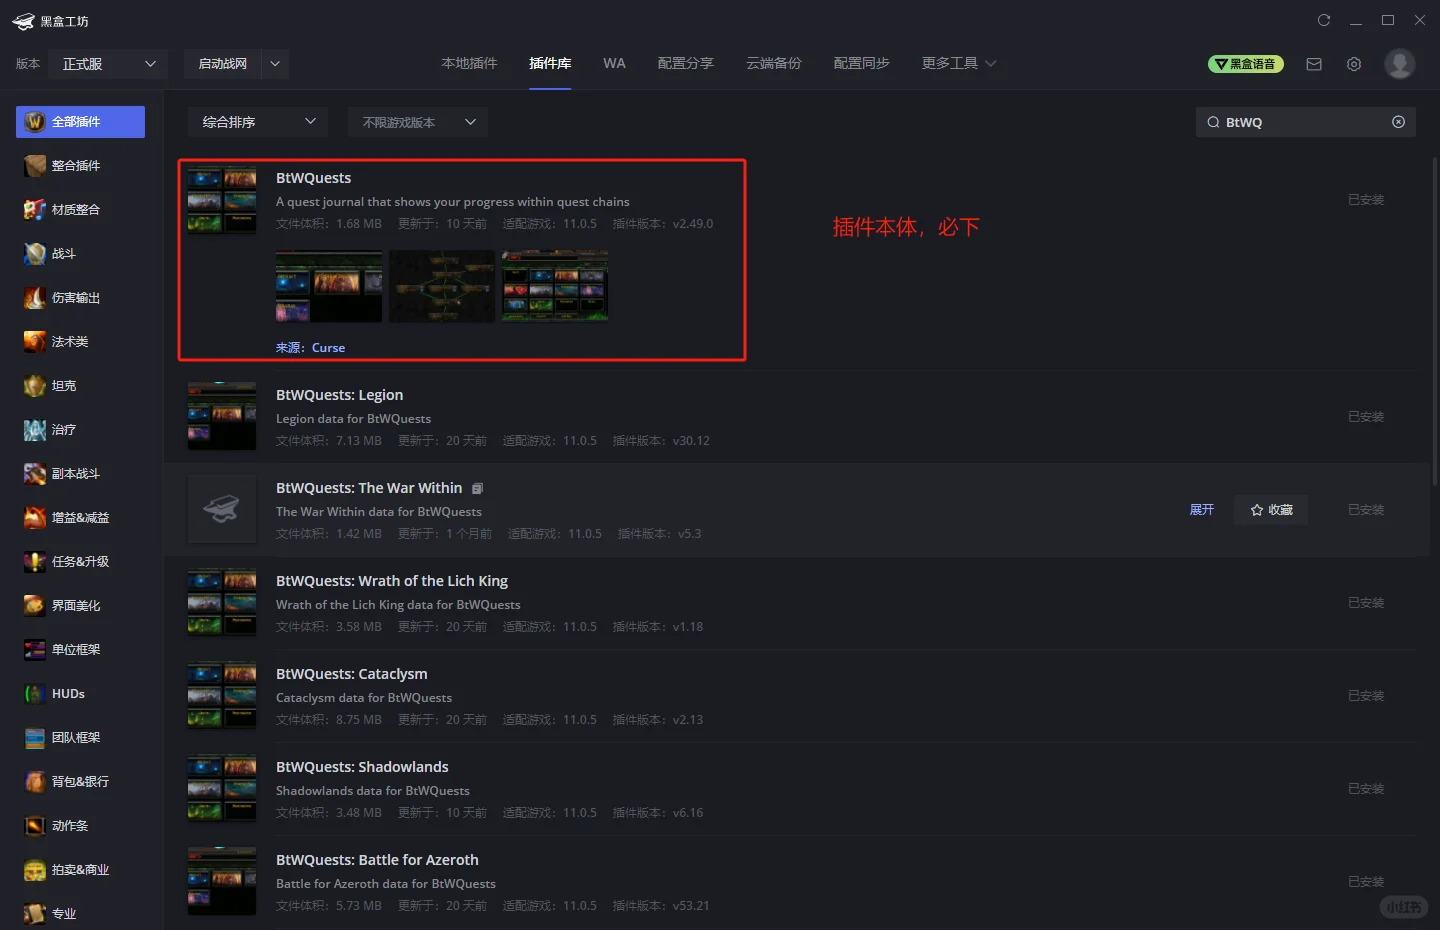Switch to the 云端备份 tab
1440x930 pixels.
point(774,64)
